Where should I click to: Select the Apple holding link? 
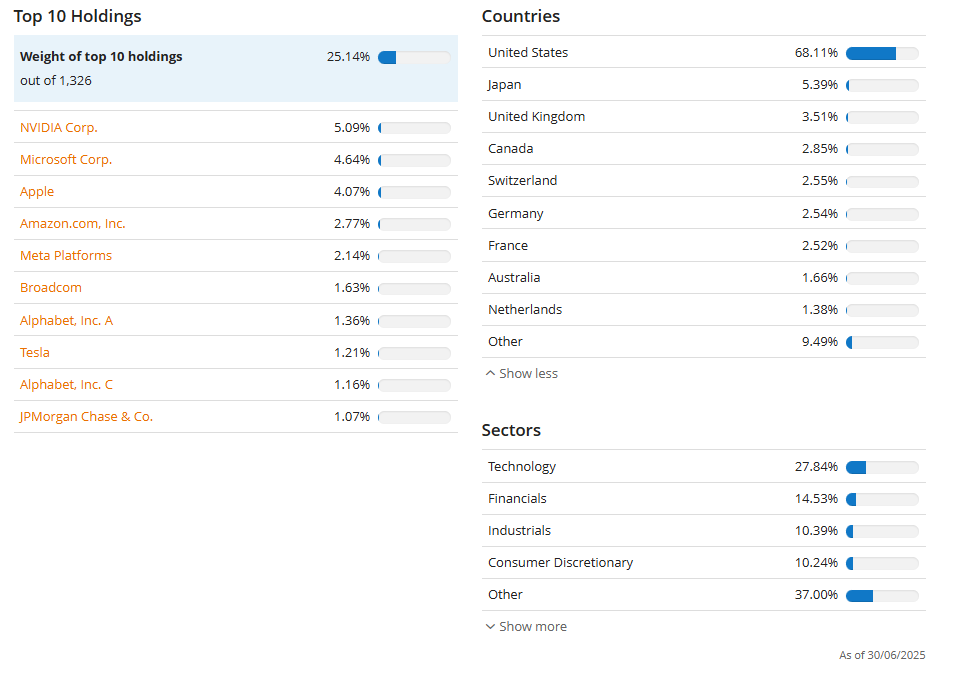tap(37, 192)
